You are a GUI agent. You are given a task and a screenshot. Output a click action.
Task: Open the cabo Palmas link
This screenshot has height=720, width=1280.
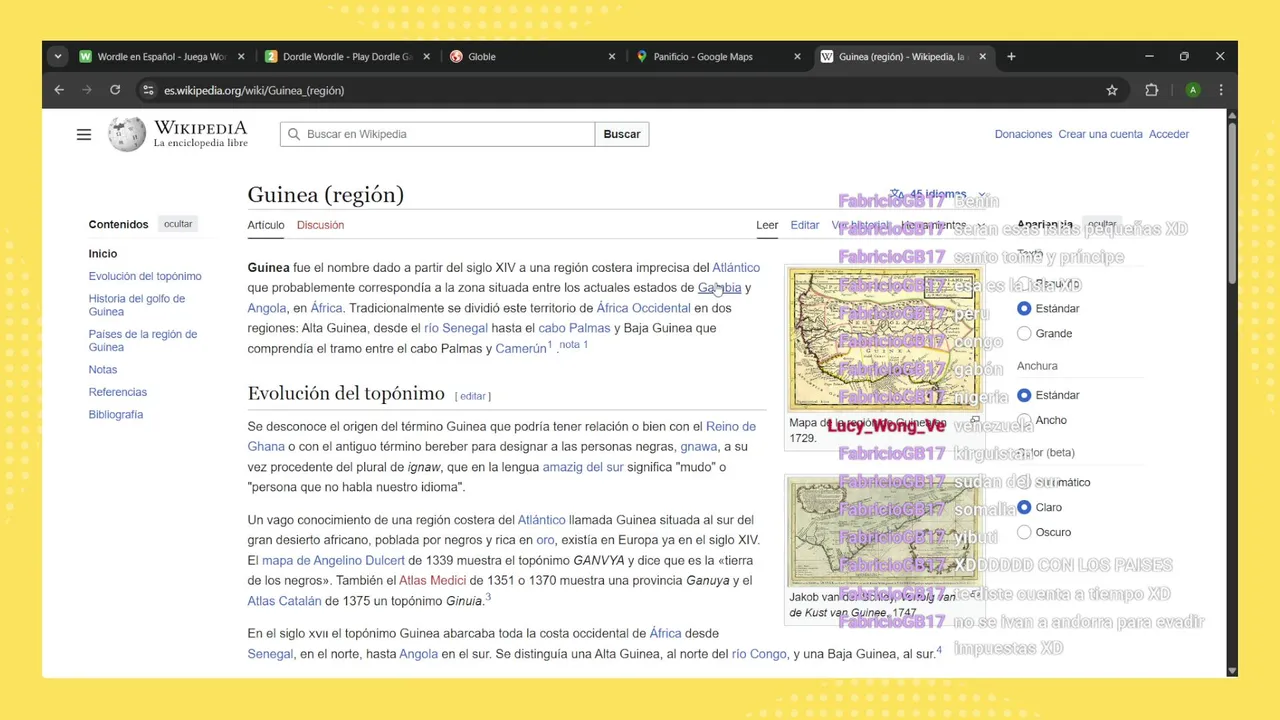pos(574,328)
